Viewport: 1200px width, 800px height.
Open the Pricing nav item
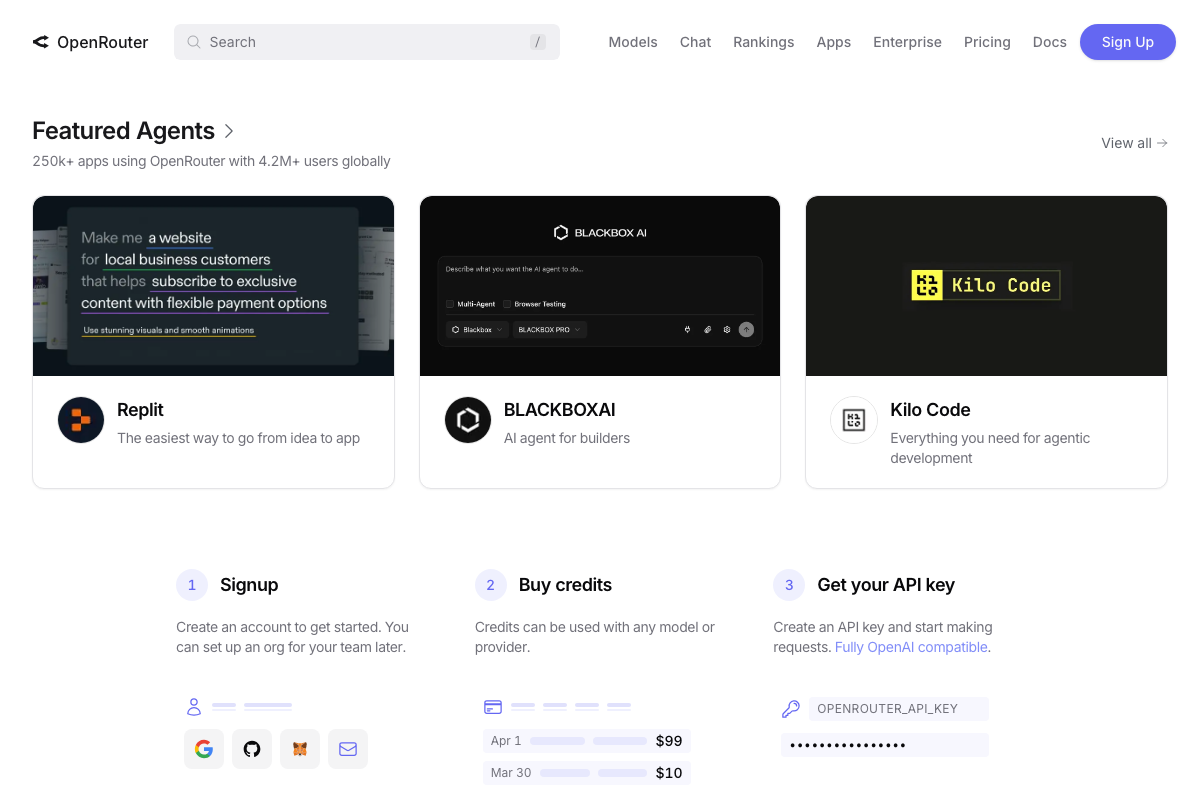coord(987,42)
